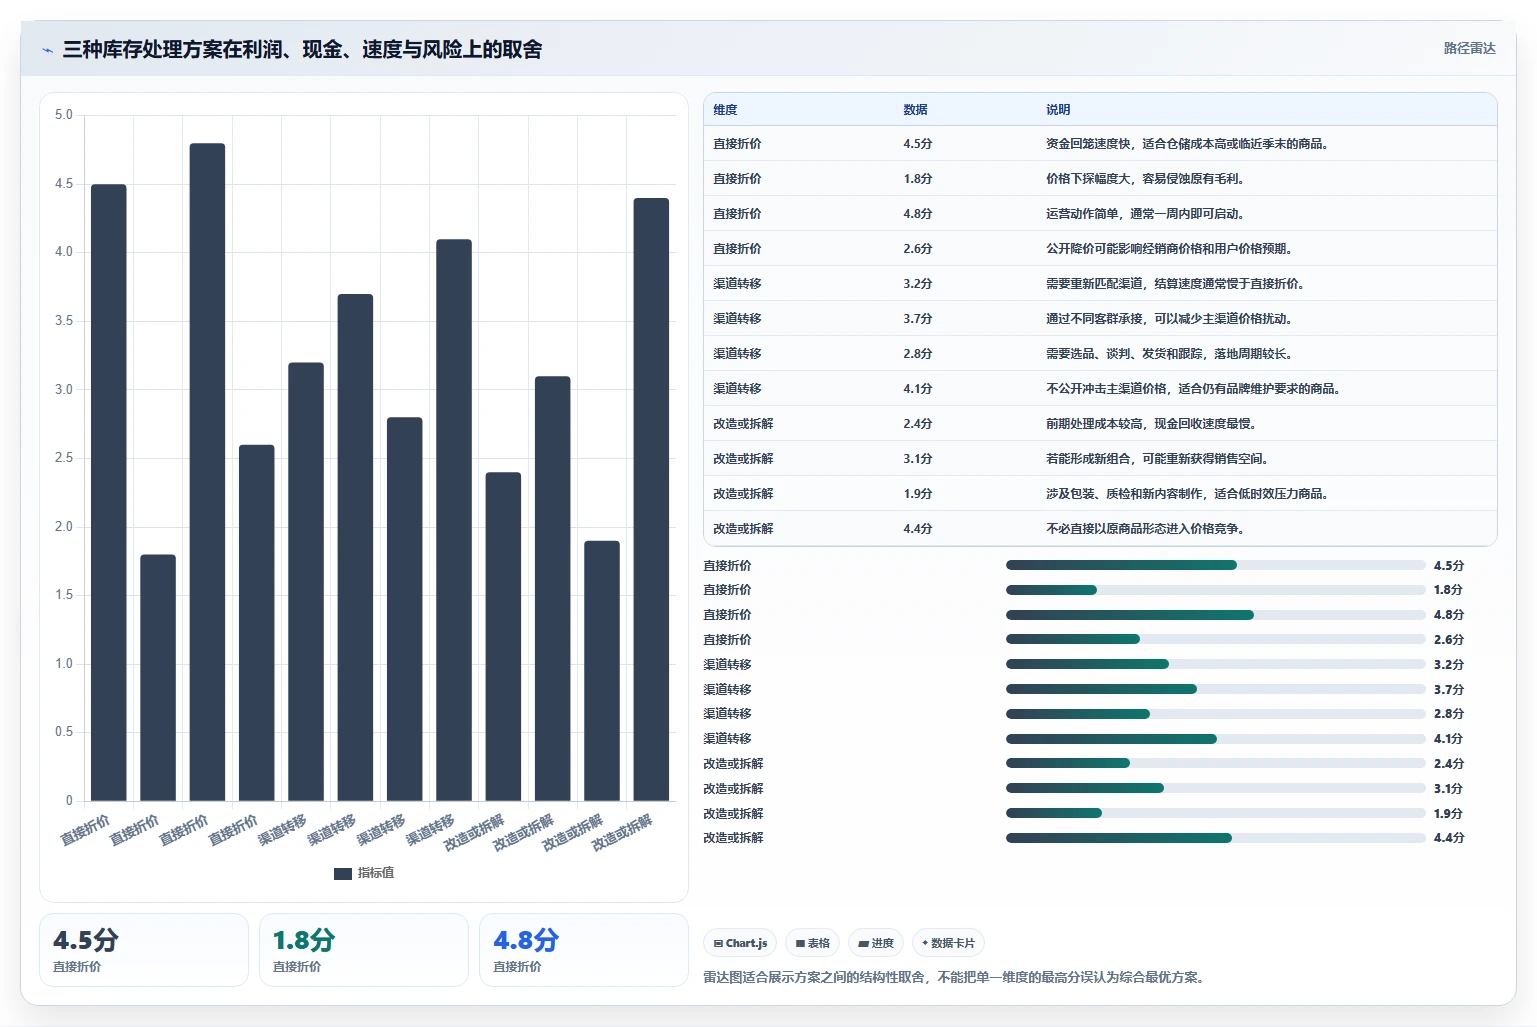Click the 4.4分 progress bar
This screenshot has height=1027, width=1537.
(x=1215, y=838)
